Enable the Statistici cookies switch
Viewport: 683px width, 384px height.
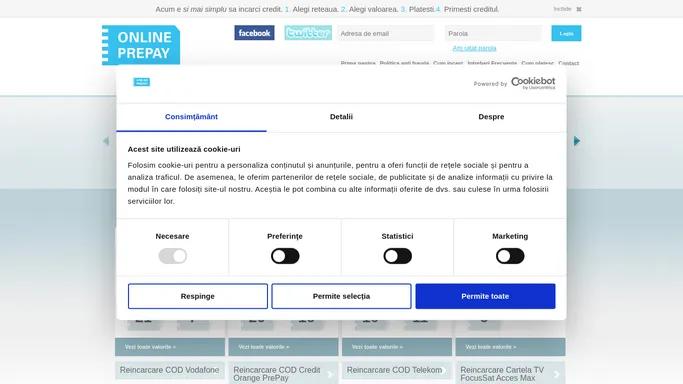coord(397,256)
